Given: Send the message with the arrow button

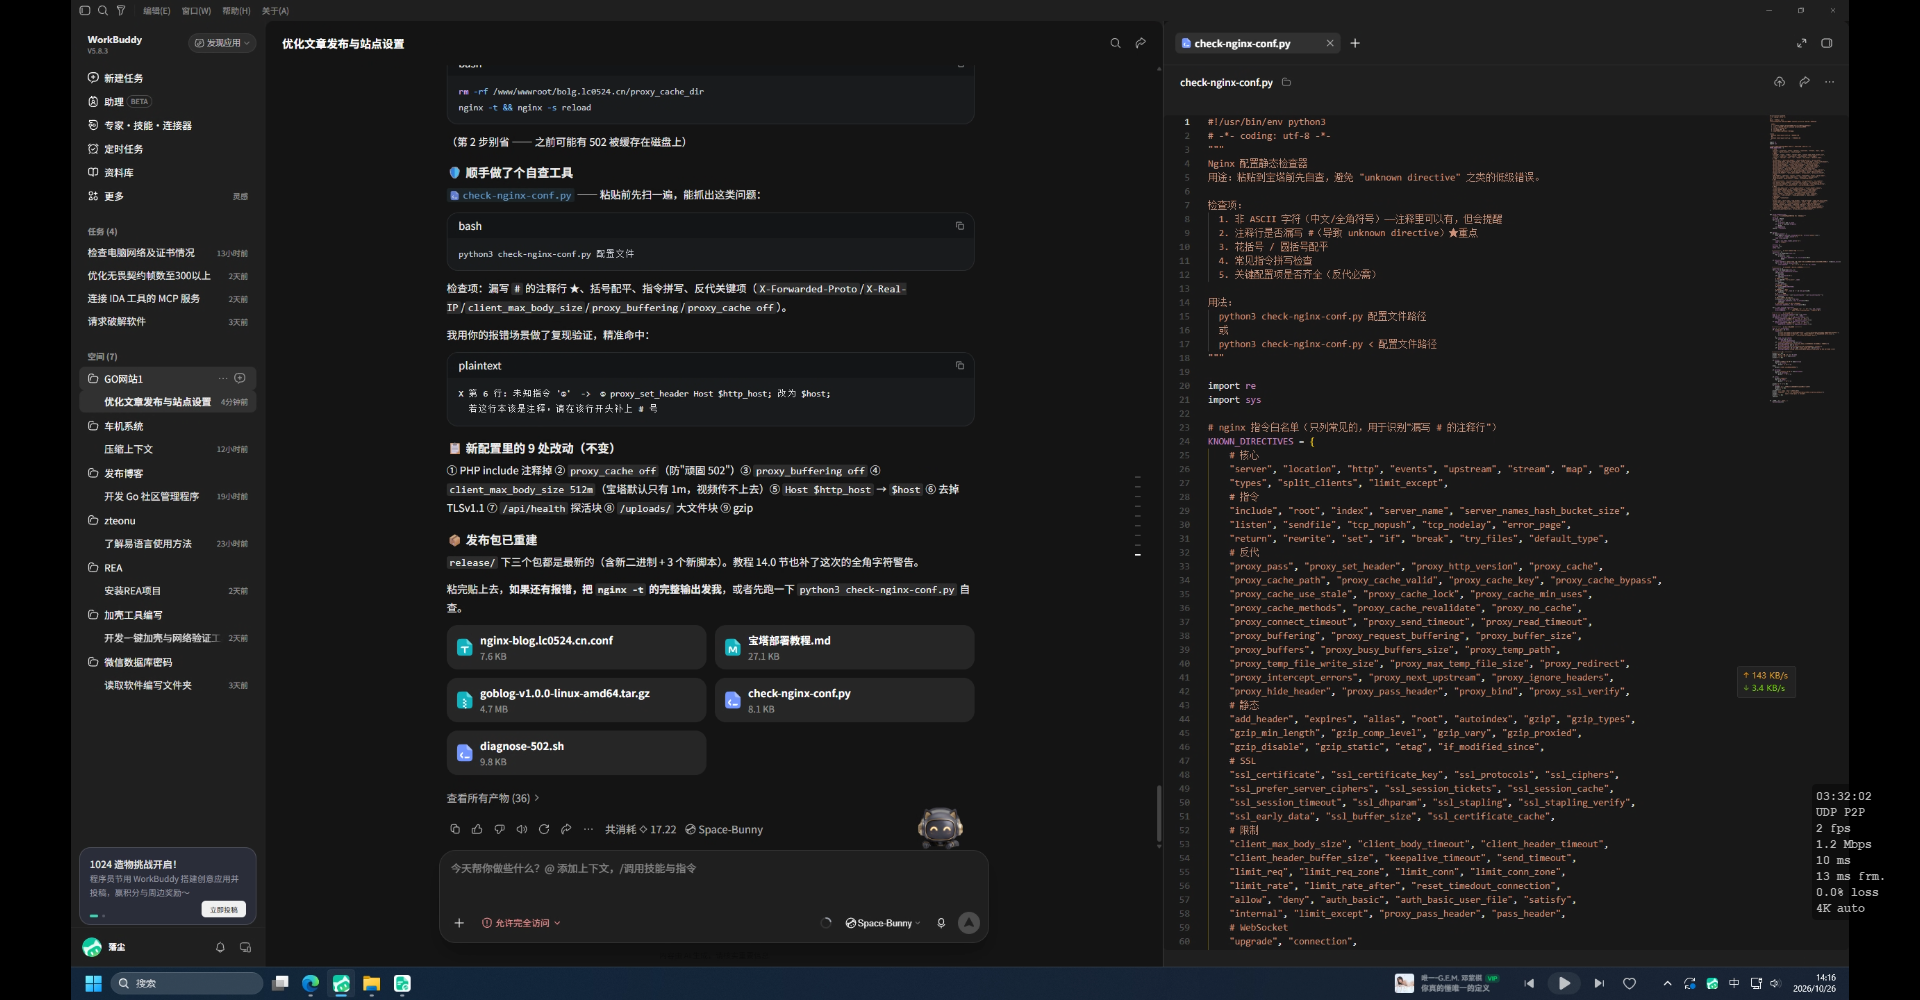Looking at the screenshot, I should click(968, 923).
